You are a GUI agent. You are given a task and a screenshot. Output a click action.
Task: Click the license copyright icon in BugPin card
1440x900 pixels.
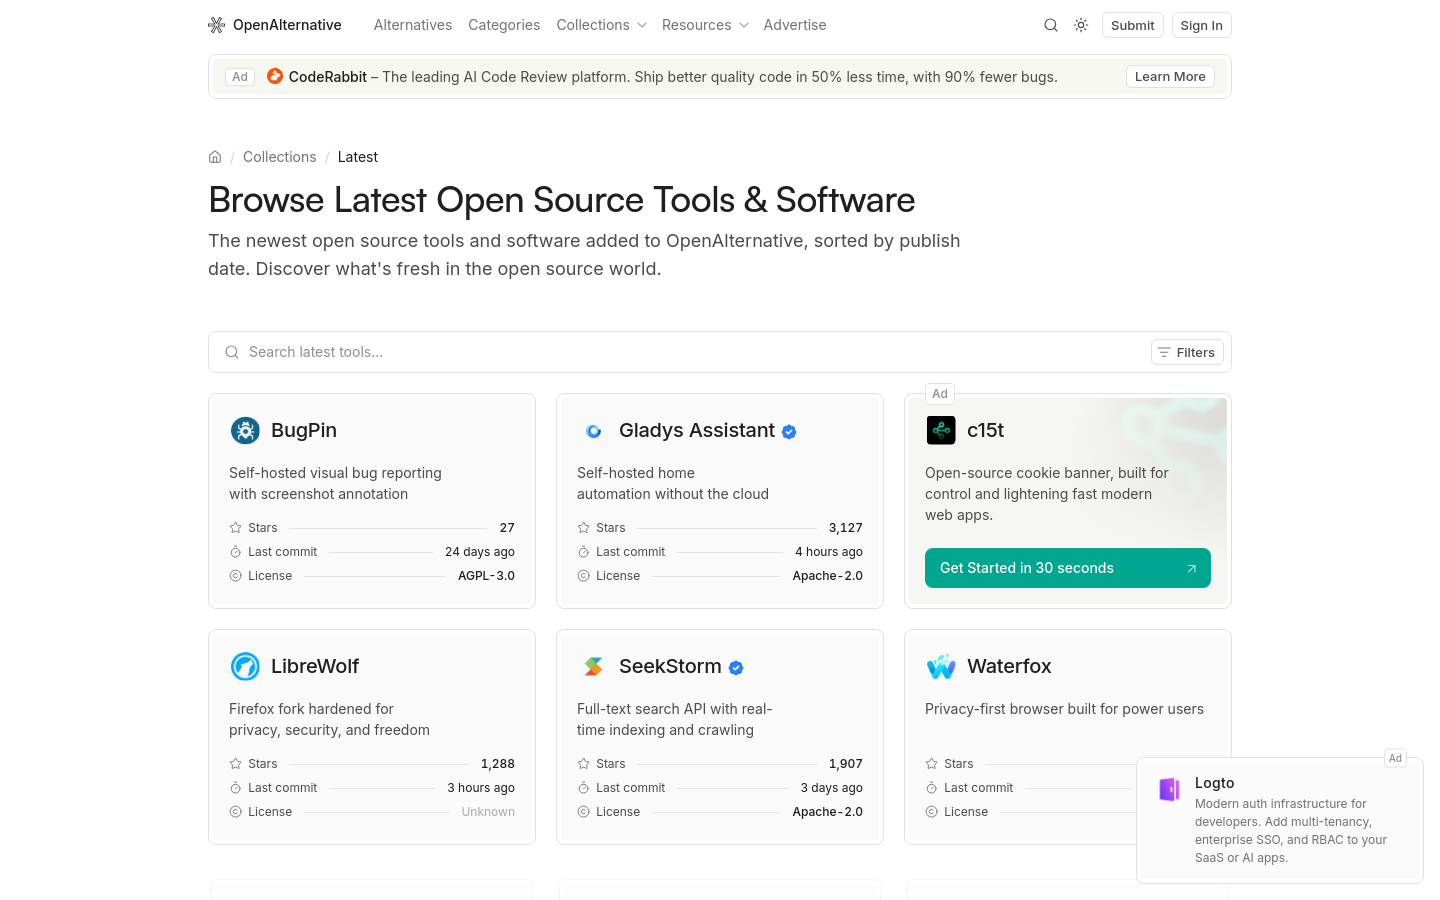(x=236, y=576)
